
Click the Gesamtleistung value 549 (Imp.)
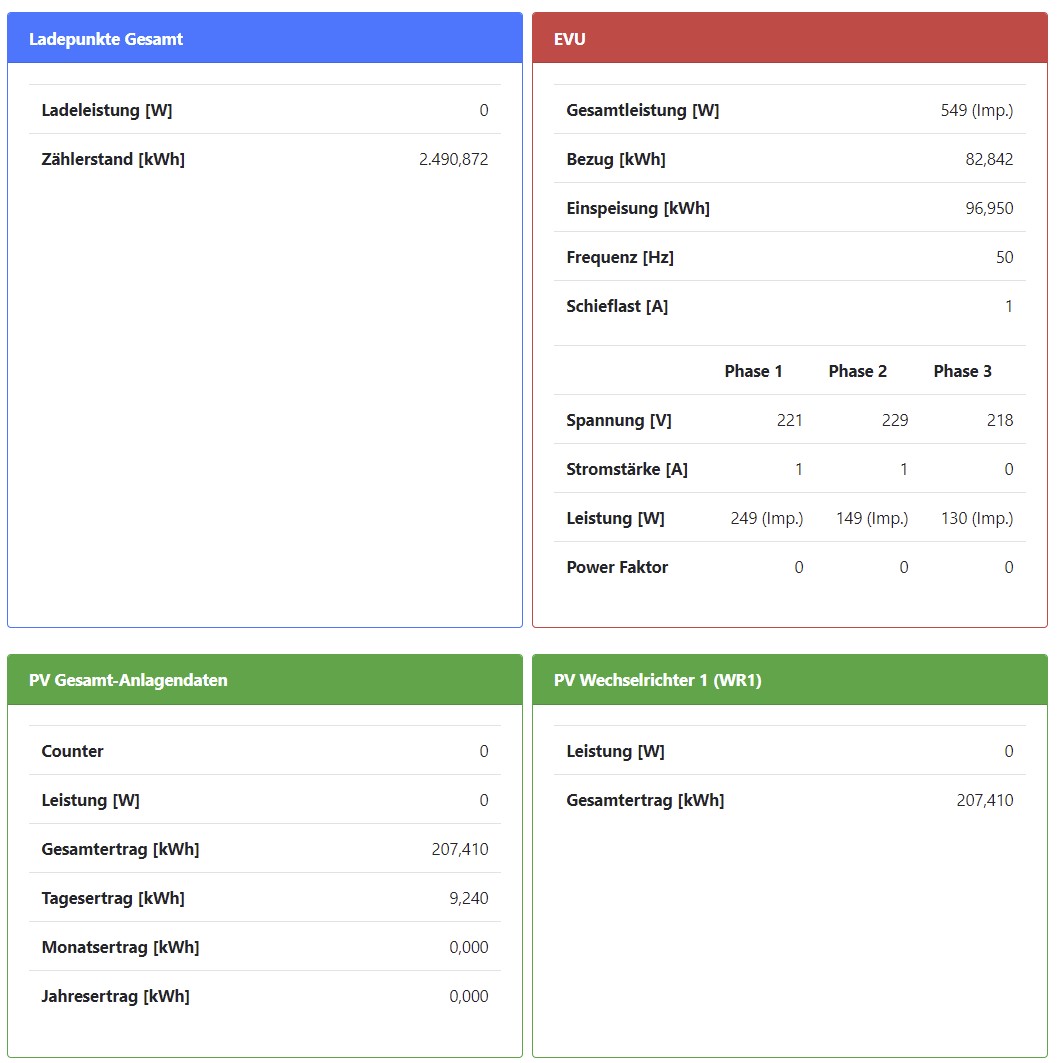pos(976,110)
